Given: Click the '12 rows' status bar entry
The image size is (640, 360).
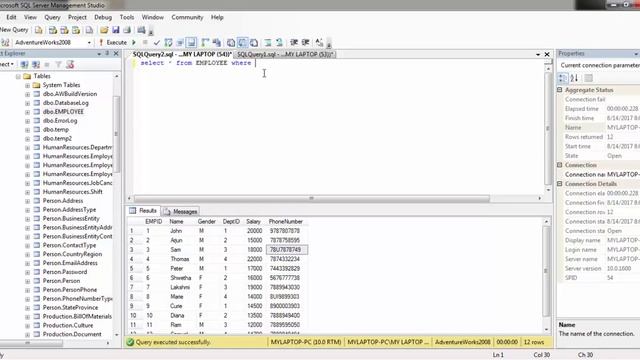Looking at the screenshot, I should click(x=534, y=342).
